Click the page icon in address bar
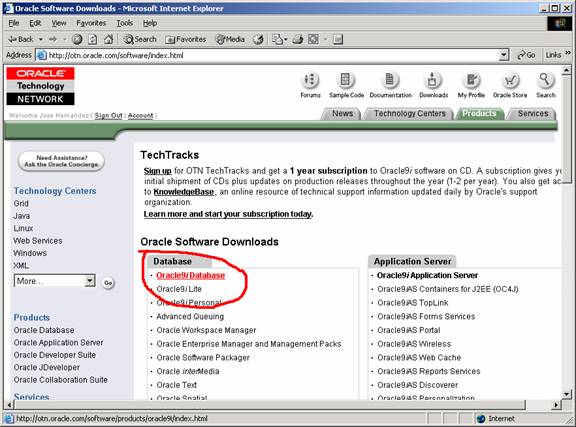The height and width of the screenshot is (427, 576). coord(42,55)
